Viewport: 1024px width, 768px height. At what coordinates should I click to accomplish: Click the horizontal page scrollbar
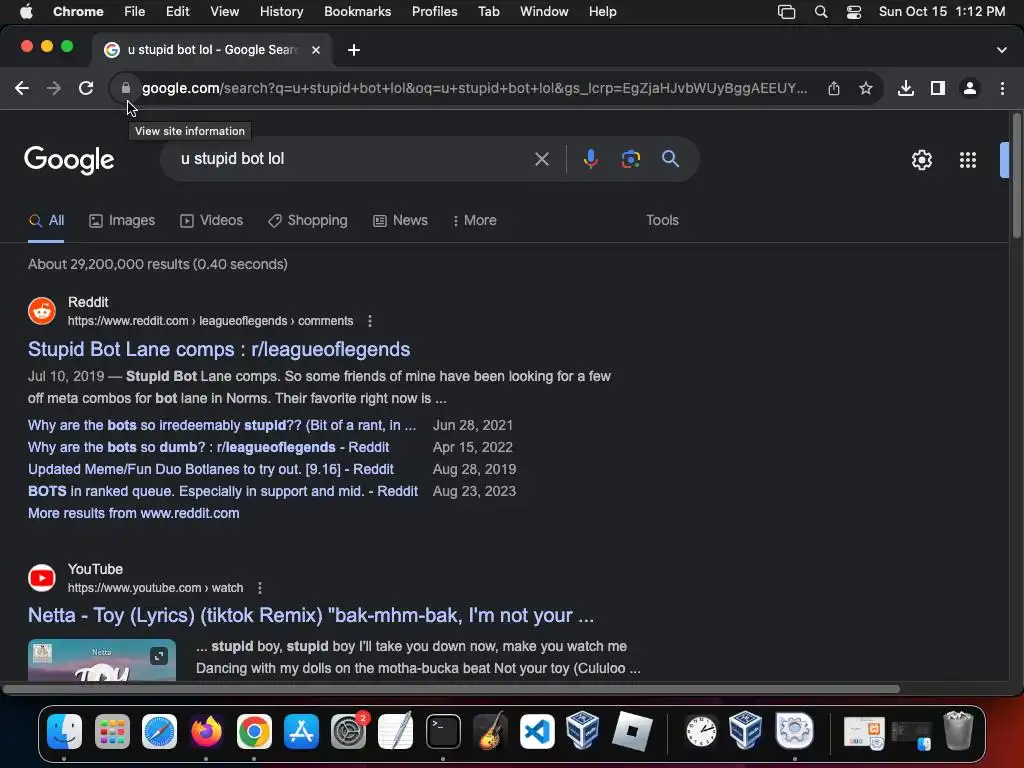click(451, 689)
